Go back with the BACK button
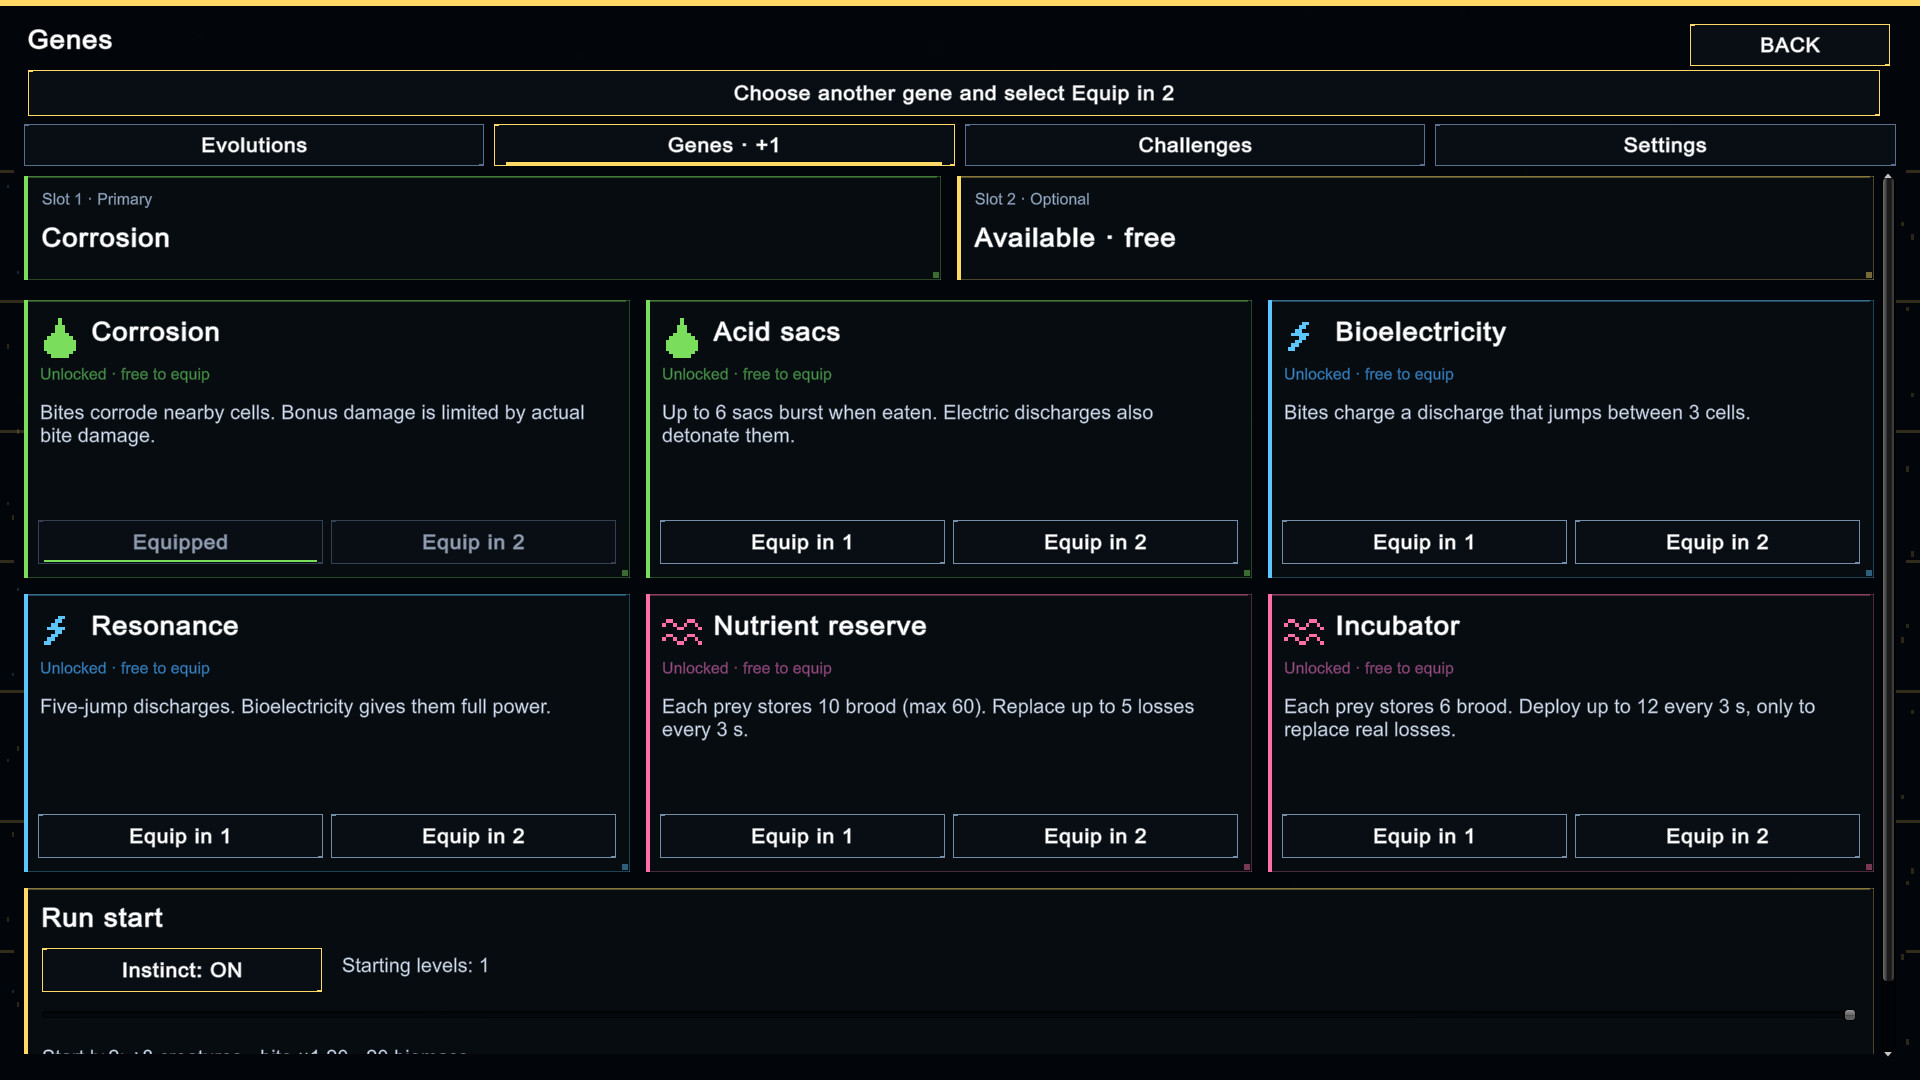This screenshot has width=1920, height=1080. coord(1790,45)
